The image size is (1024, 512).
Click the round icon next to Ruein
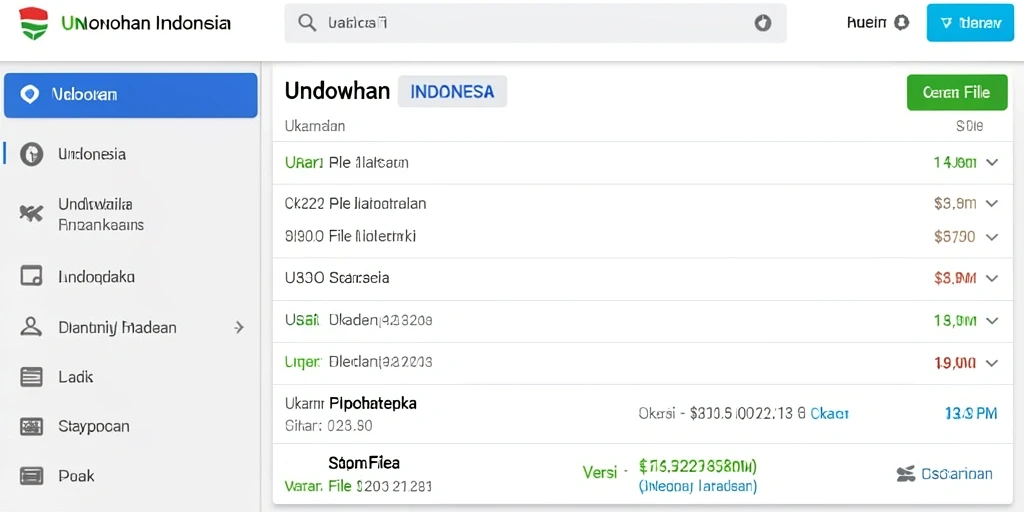click(901, 23)
